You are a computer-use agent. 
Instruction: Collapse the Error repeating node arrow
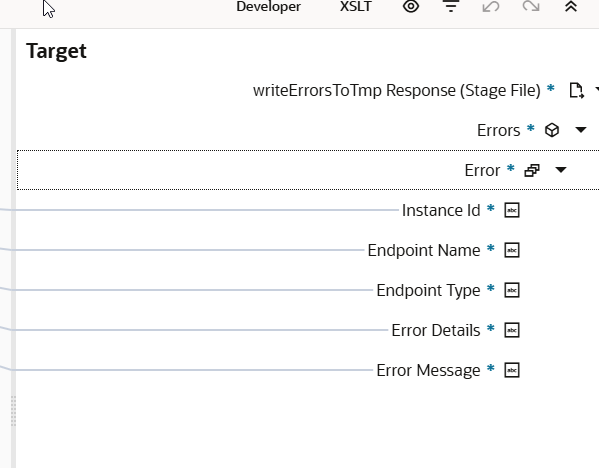[x=561, y=170]
